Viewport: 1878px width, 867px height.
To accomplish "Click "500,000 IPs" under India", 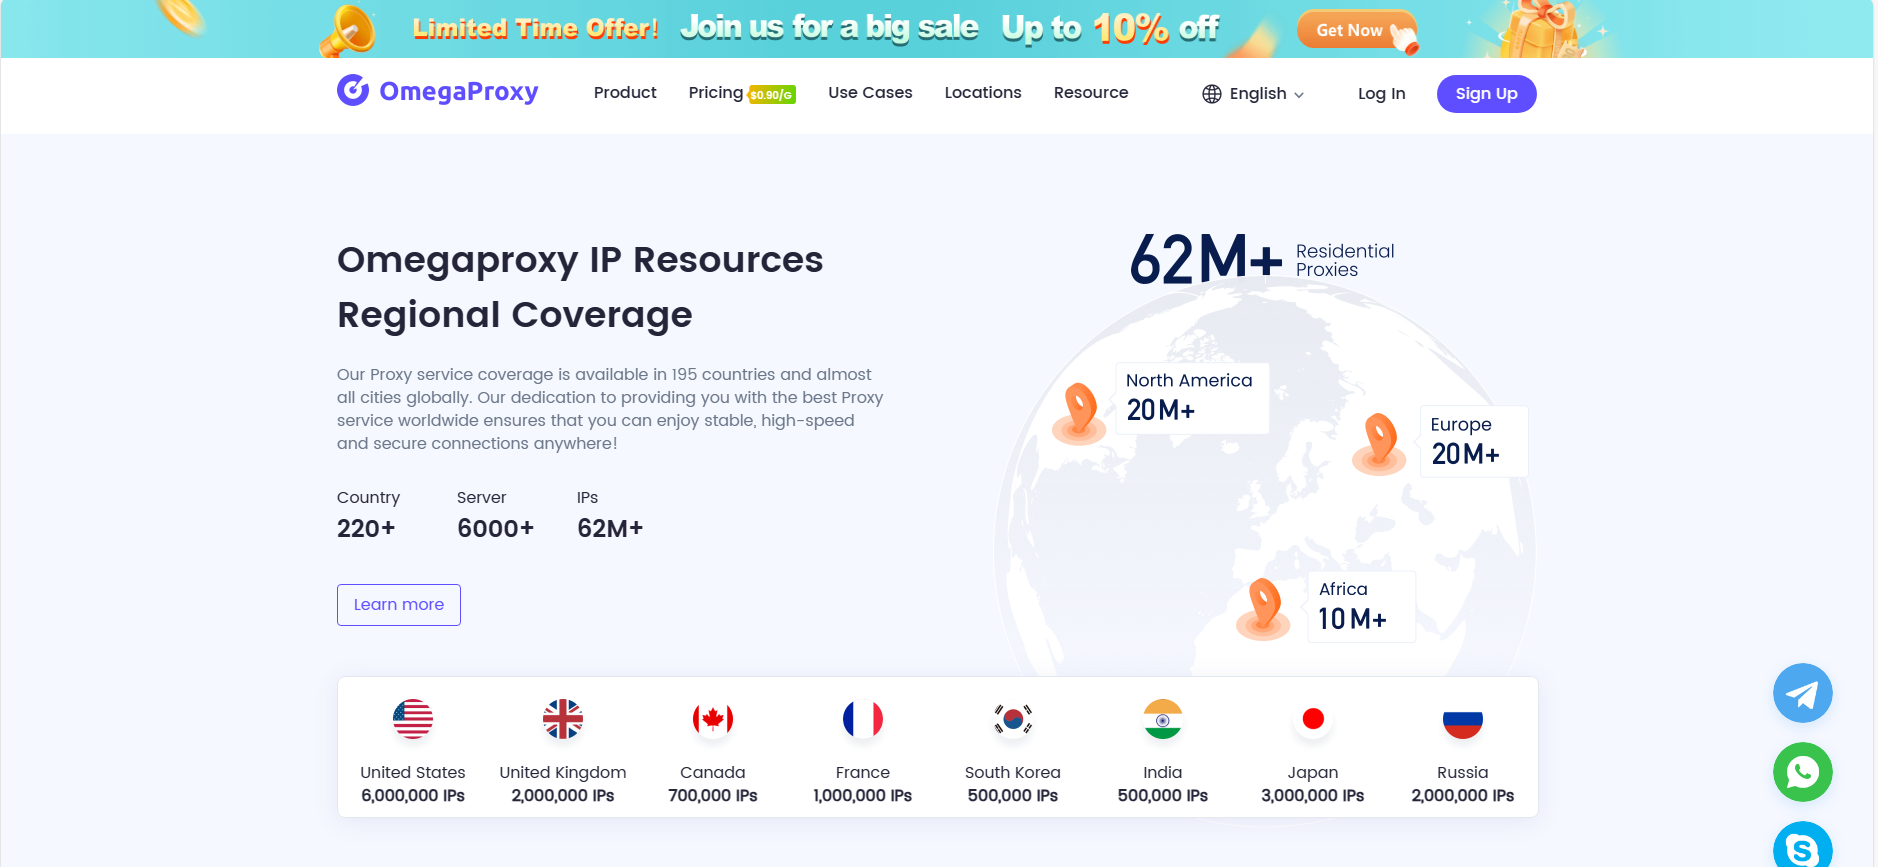I will (x=1163, y=796).
